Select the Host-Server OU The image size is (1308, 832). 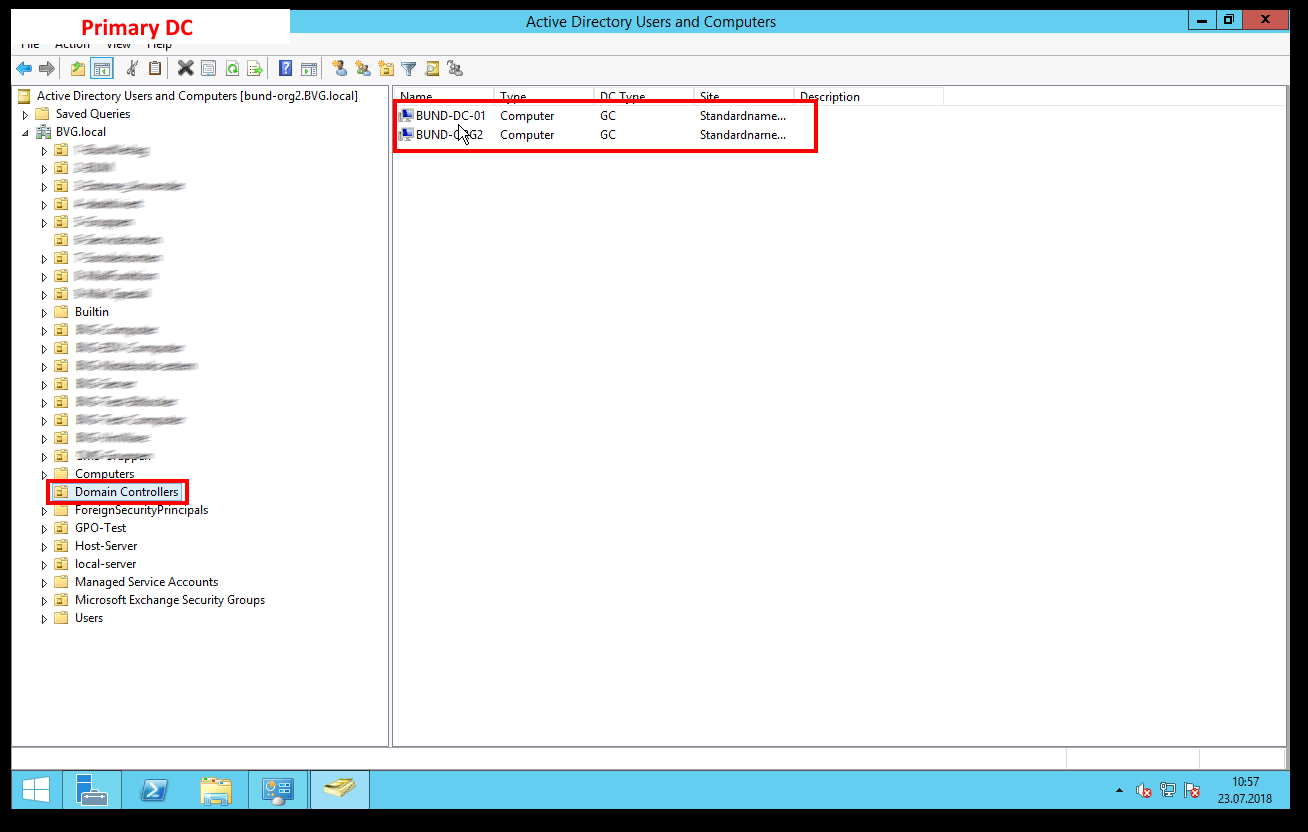point(106,546)
